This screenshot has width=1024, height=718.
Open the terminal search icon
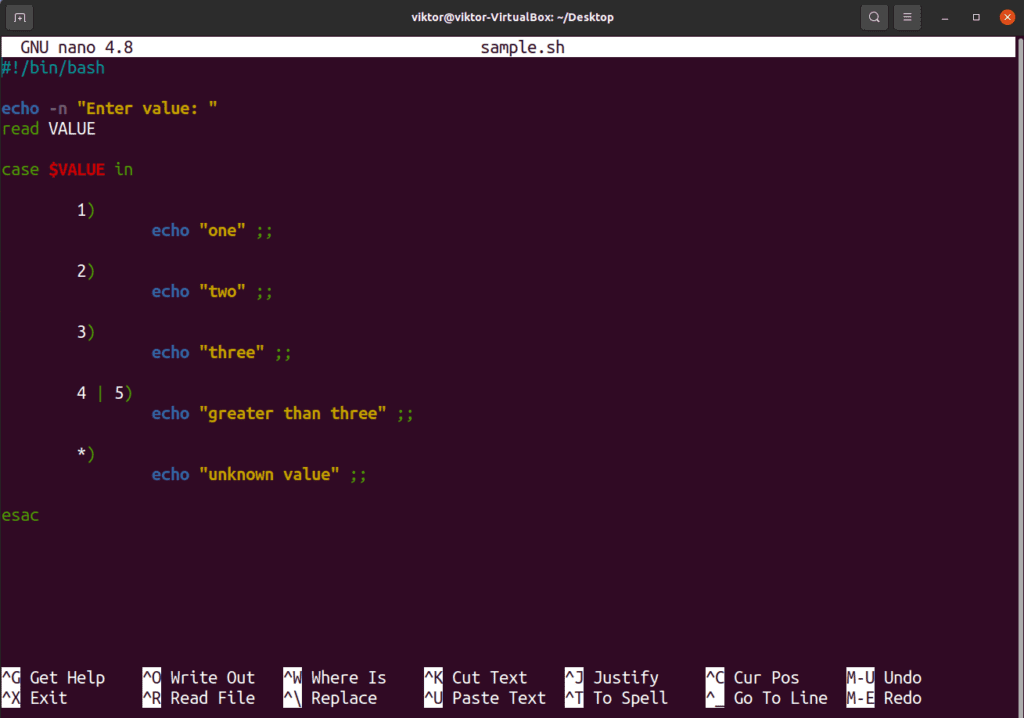coord(873,17)
